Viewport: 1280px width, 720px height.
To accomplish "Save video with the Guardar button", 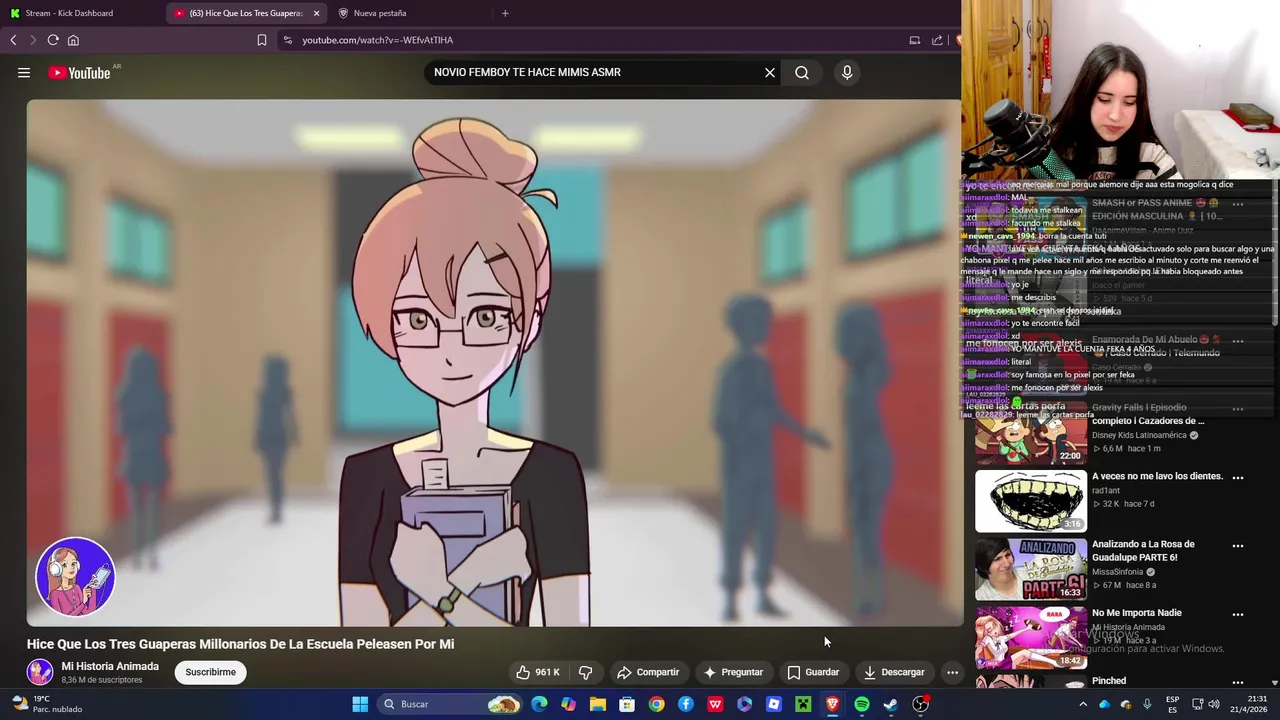I will pyautogui.click(x=813, y=672).
